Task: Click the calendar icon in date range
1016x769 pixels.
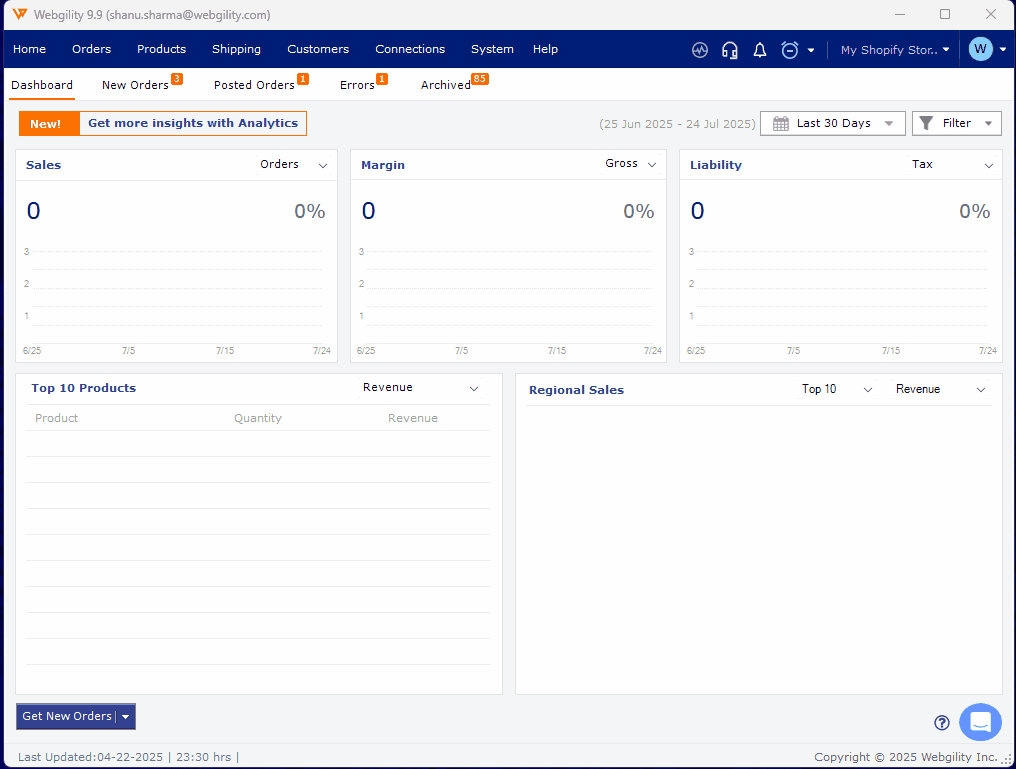Action: pos(781,123)
